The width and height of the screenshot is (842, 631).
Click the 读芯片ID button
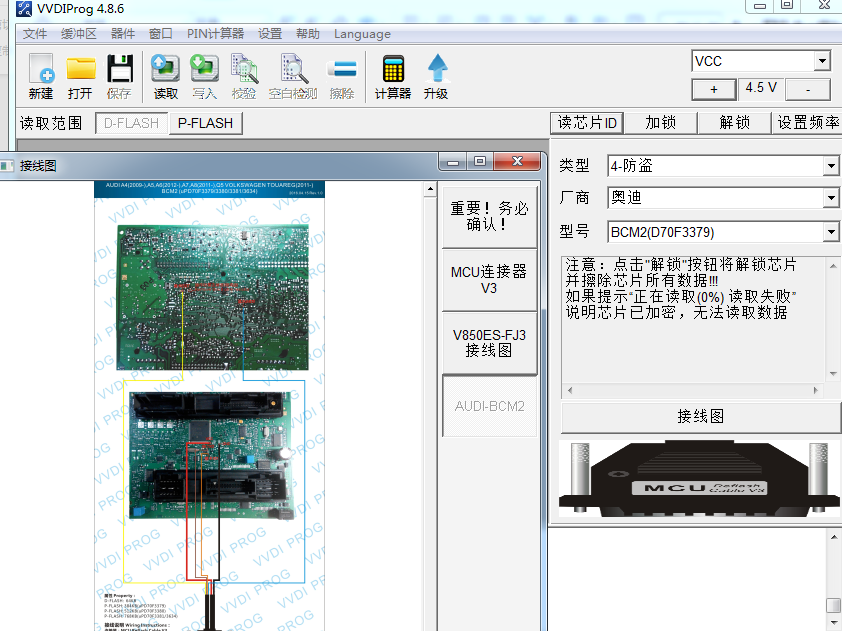click(x=587, y=123)
